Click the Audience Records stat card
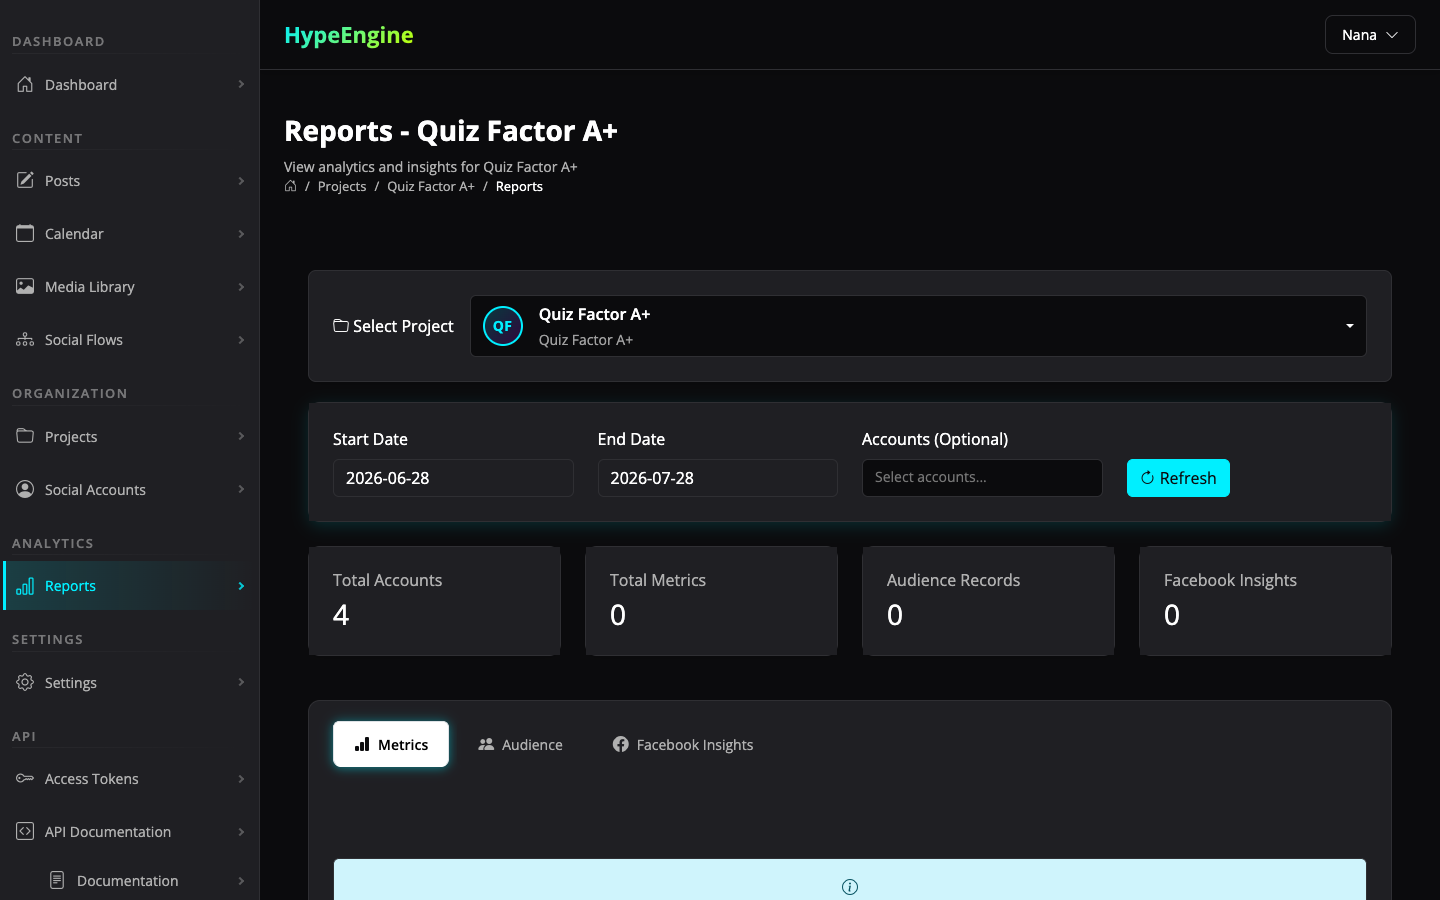 pyautogui.click(x=988, y=601)
